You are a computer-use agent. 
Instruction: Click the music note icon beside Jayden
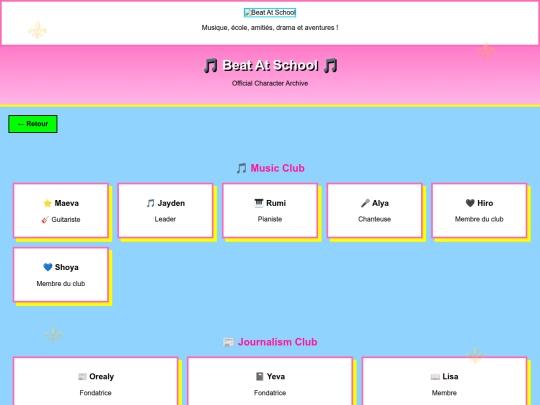150,203
